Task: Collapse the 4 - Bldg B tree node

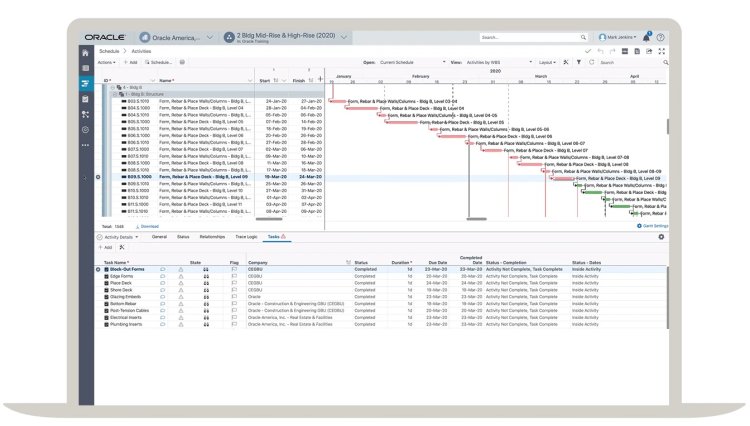Action: [111, 88]
